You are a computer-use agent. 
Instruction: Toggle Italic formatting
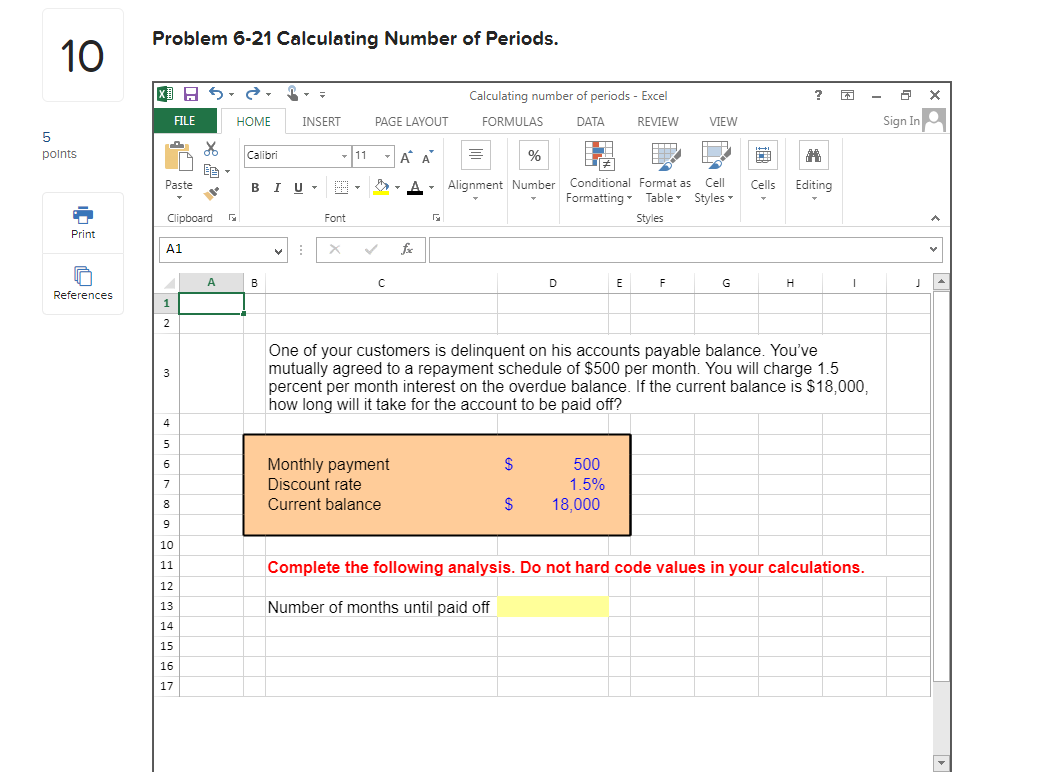tap(277, 187)
